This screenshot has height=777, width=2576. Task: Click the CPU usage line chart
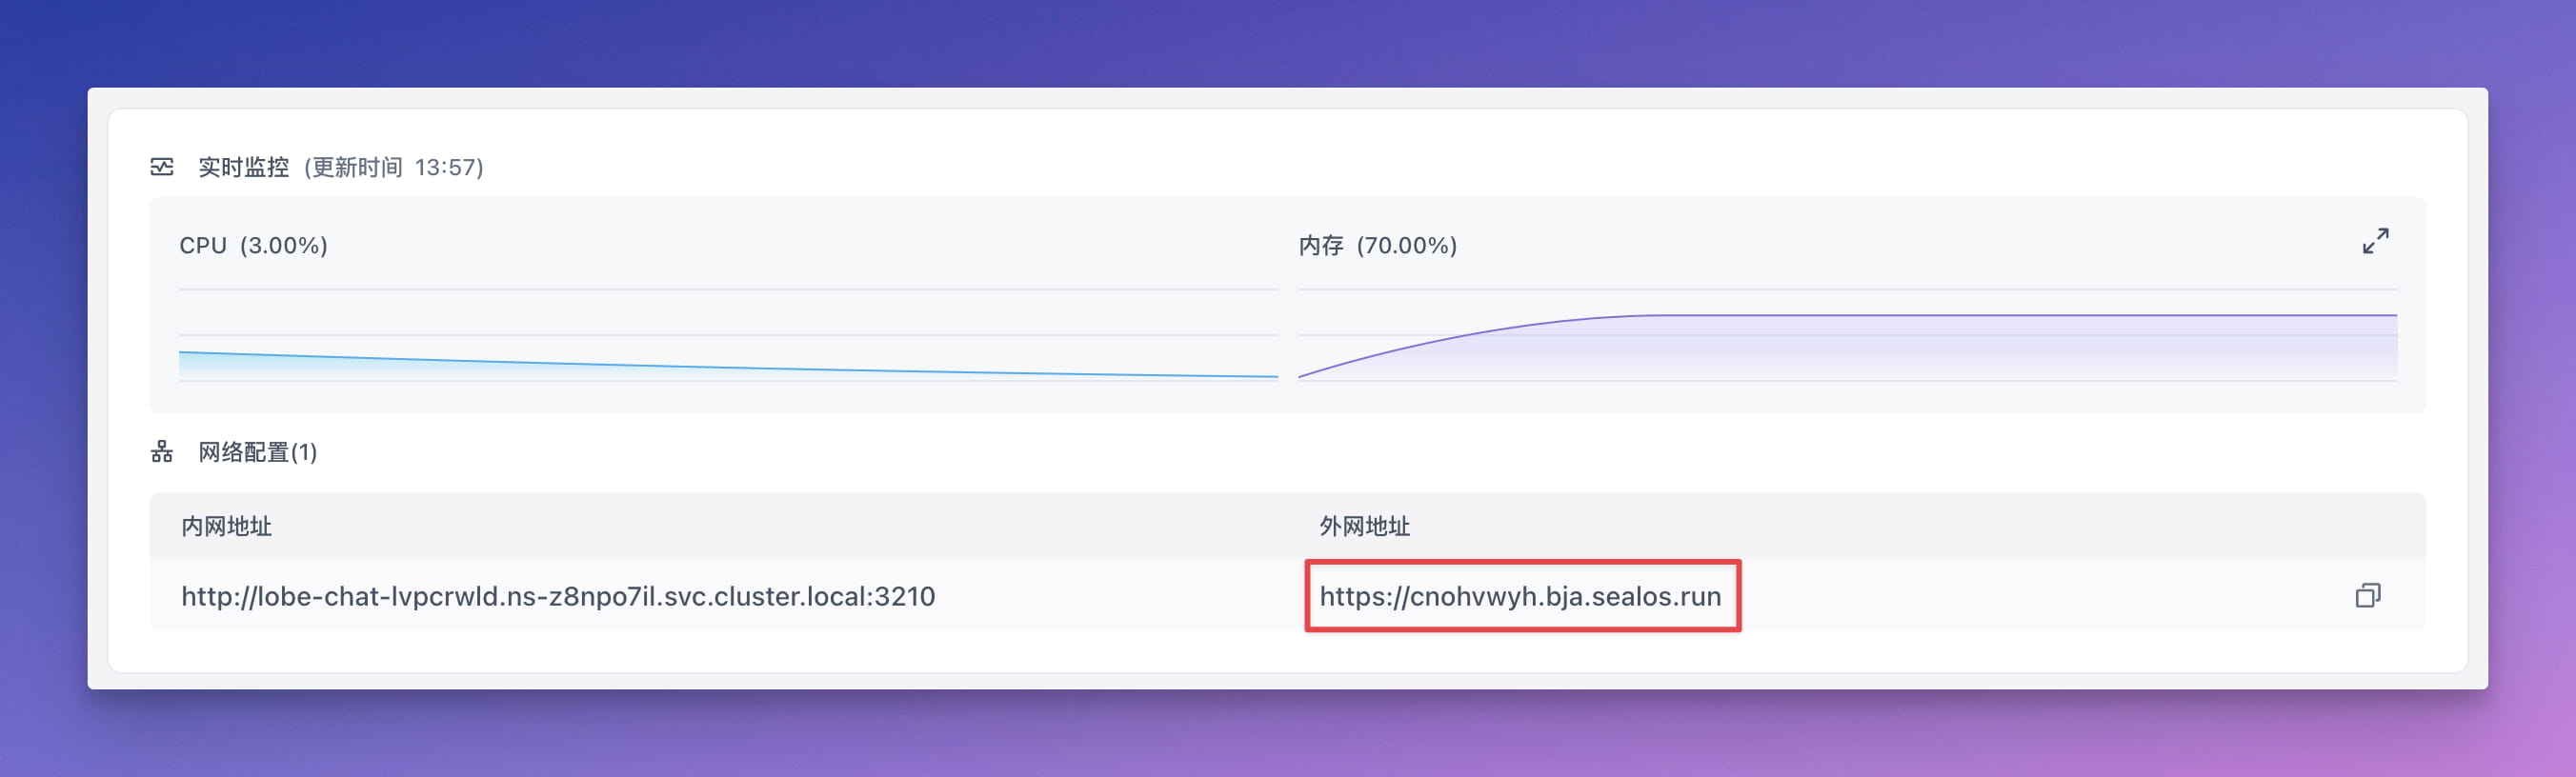pyautogui.click(x=728, y=335)
